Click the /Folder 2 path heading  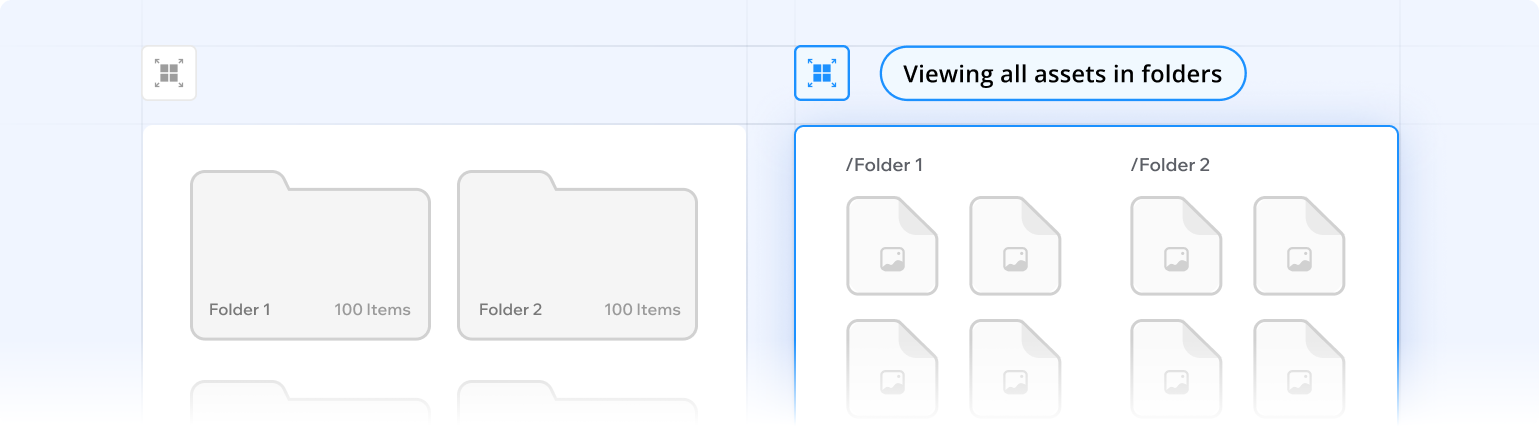(x=1170, y=165)
